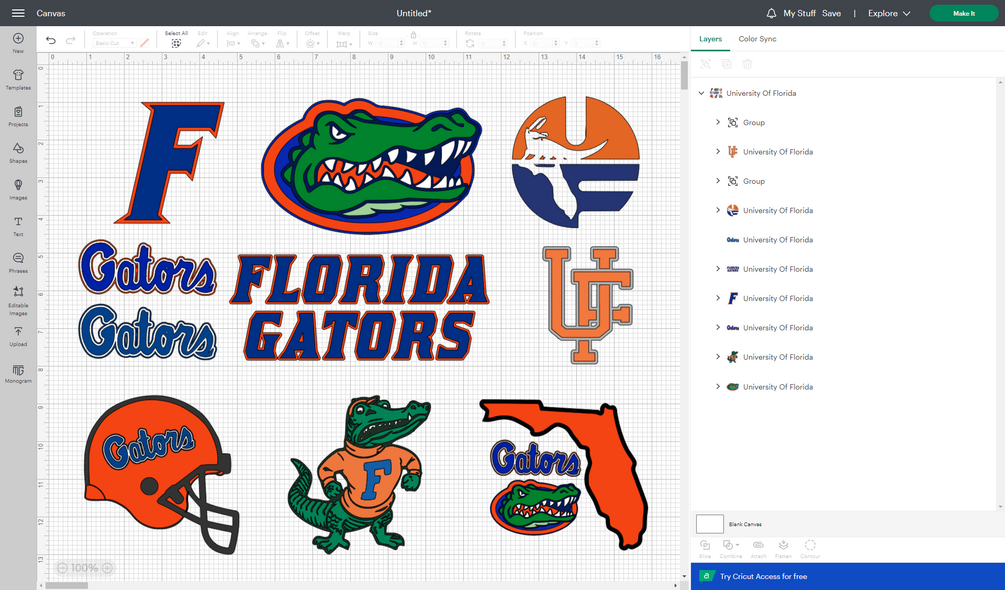Open the Projects panel

click(18, 116)
